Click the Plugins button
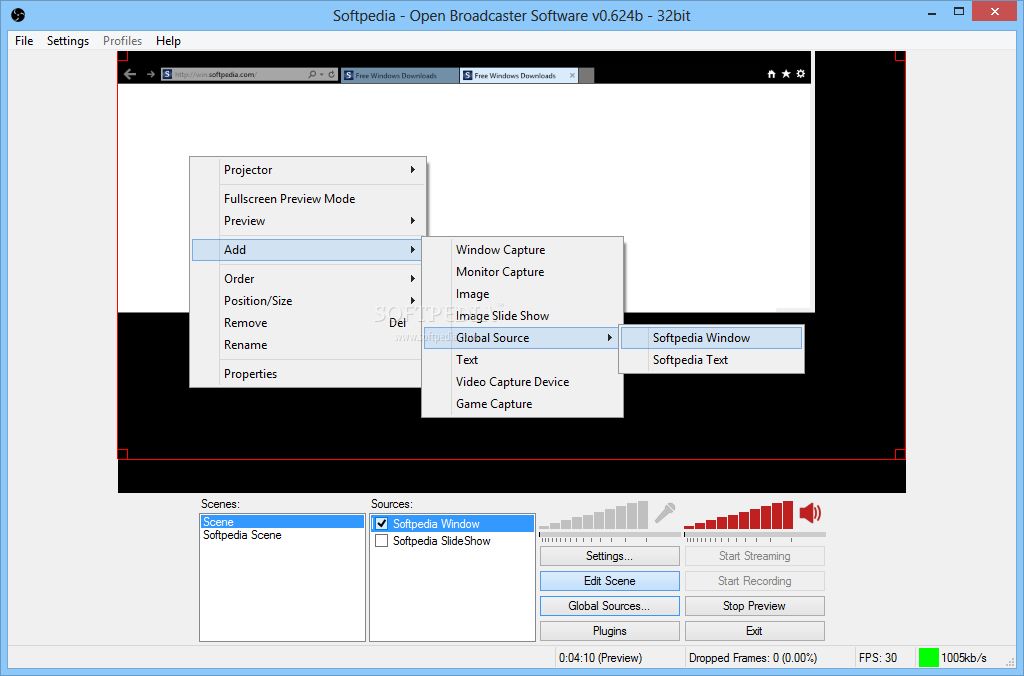Screen dimensions: 1024x676 pos(609,631)
